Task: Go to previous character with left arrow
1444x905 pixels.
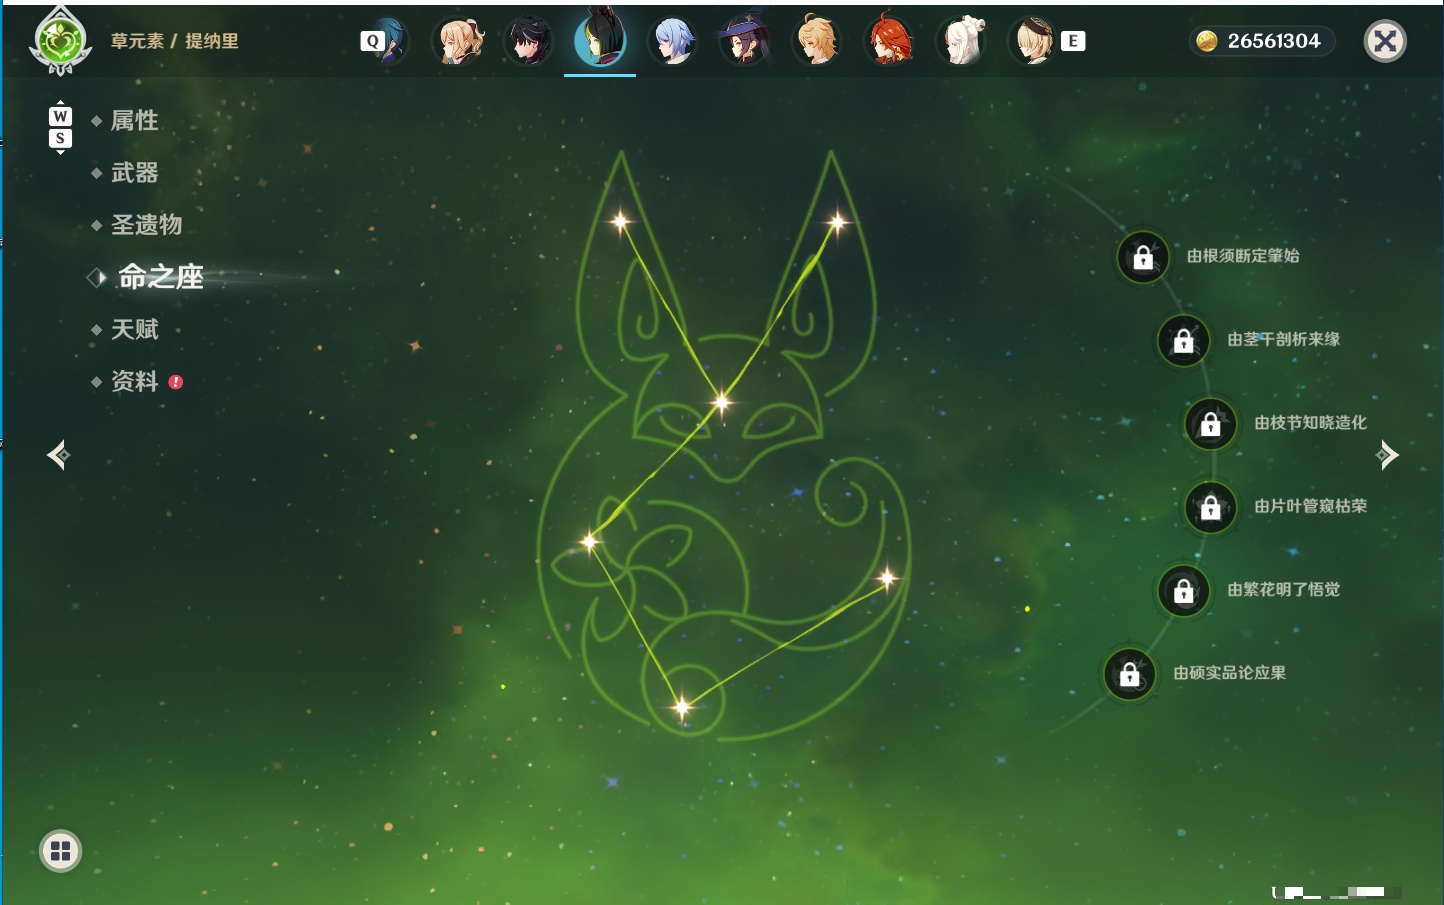Action: click(x=59, y=455)
